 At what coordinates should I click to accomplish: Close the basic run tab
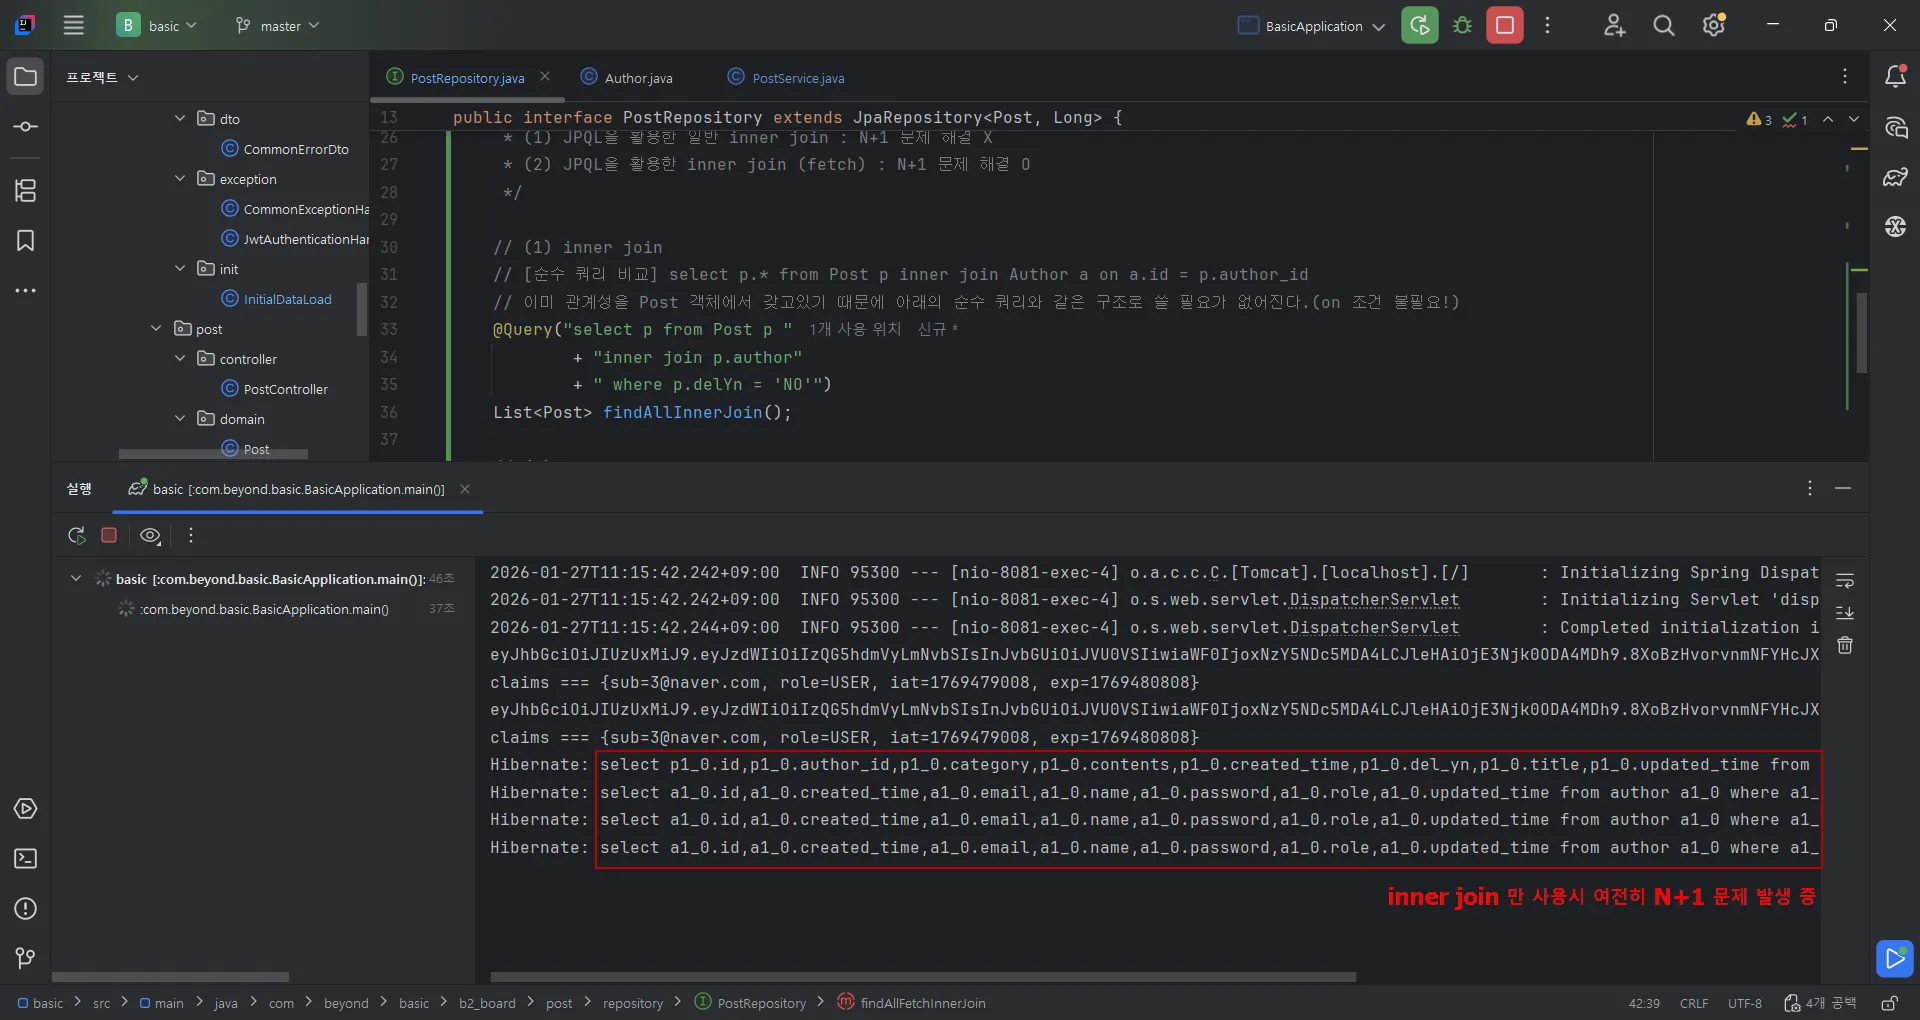(x=465, y=489)
